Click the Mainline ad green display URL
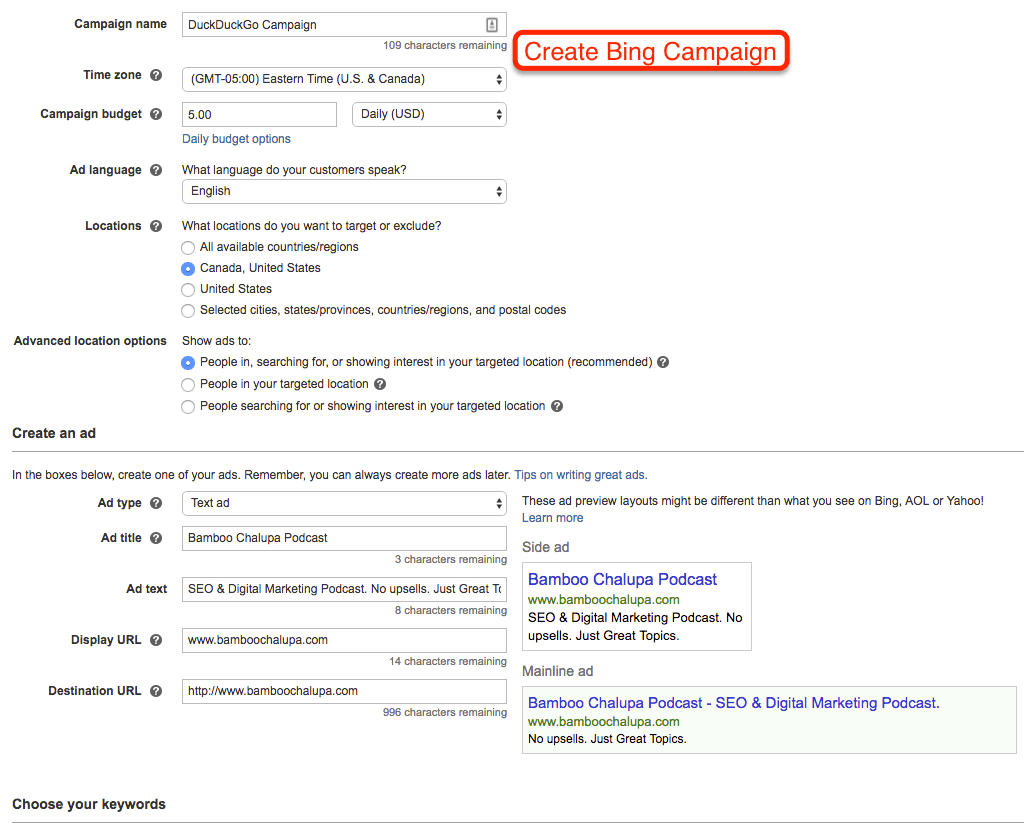This screenshot has height=824, width=1024. click(x=603, y=721)
